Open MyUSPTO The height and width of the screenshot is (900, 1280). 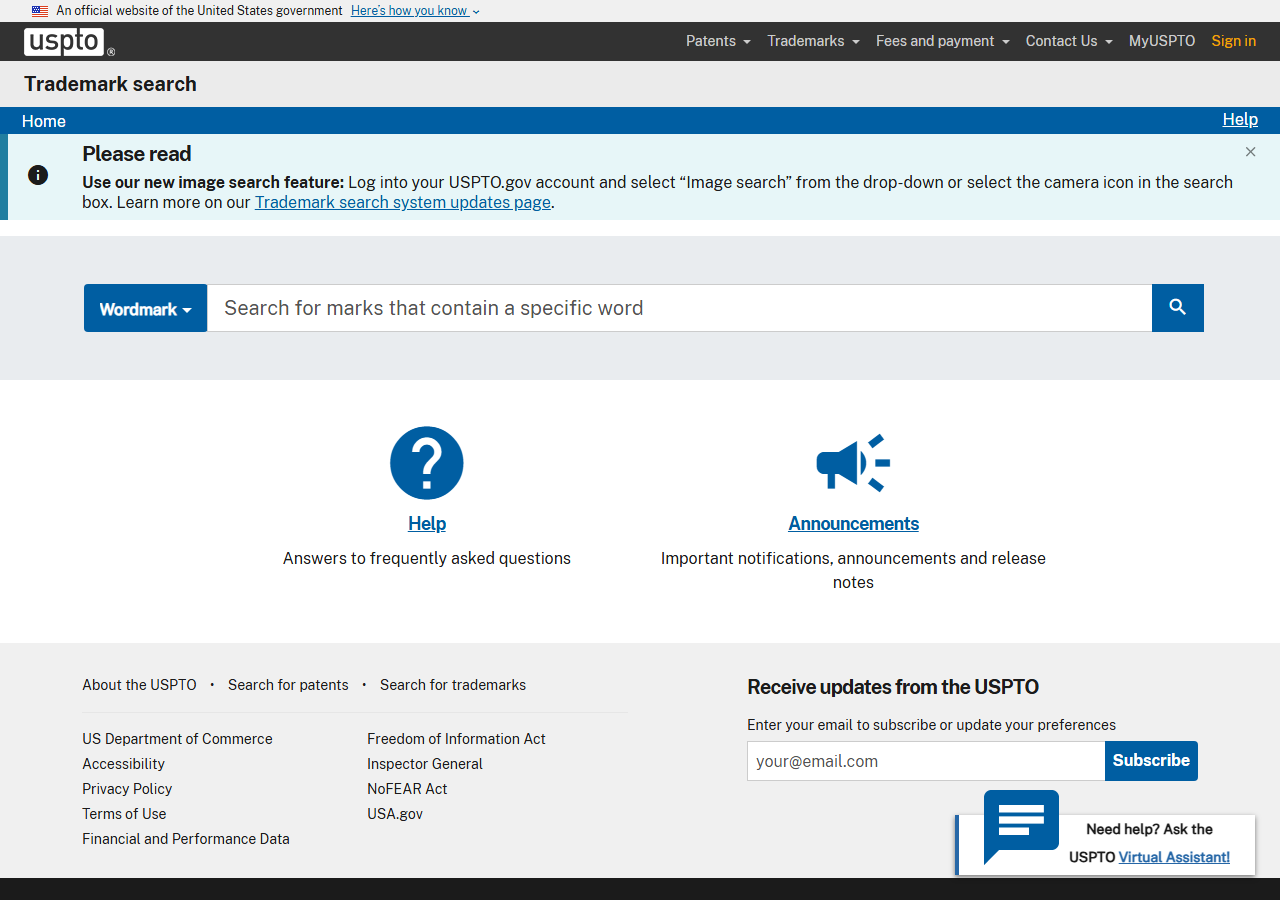click(x=1162, y=41)
